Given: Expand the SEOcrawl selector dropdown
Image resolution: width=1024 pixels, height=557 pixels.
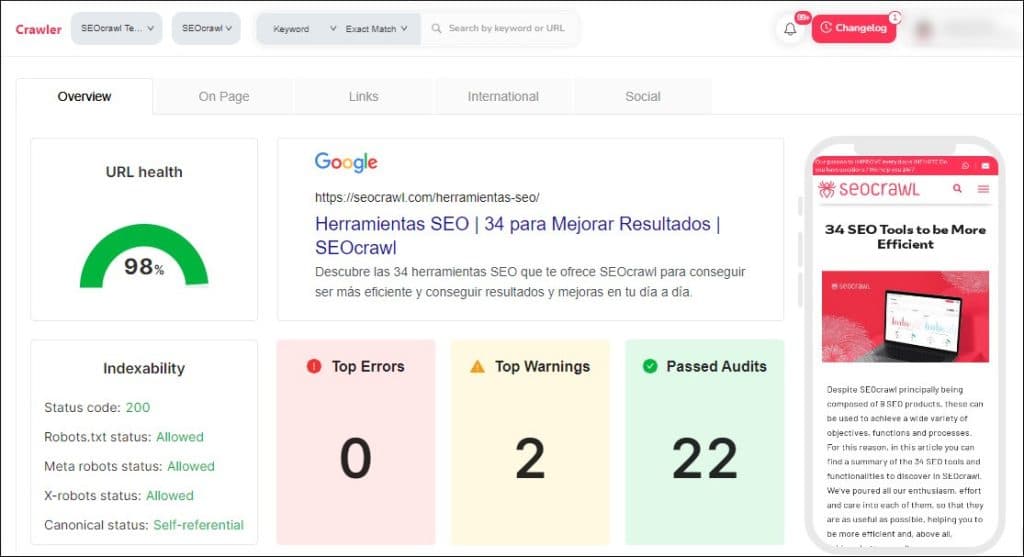Looking at the screenshot, I should tap(206, 28).
